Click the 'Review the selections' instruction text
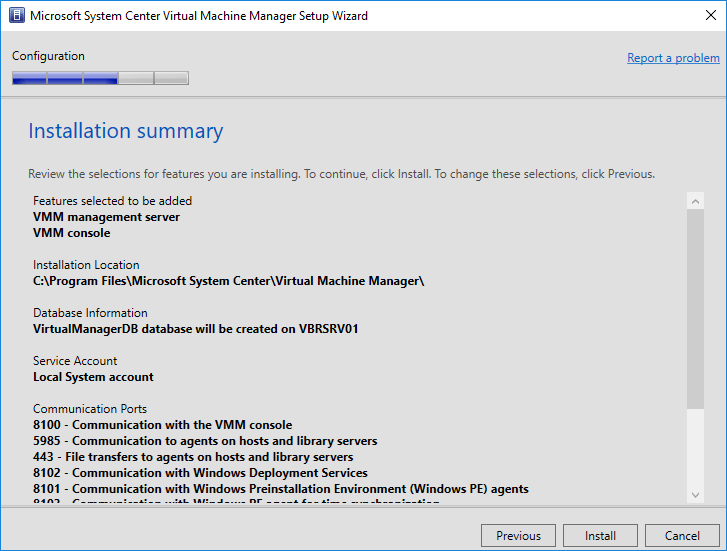The image size is (727, 551). tap(341, 174)
